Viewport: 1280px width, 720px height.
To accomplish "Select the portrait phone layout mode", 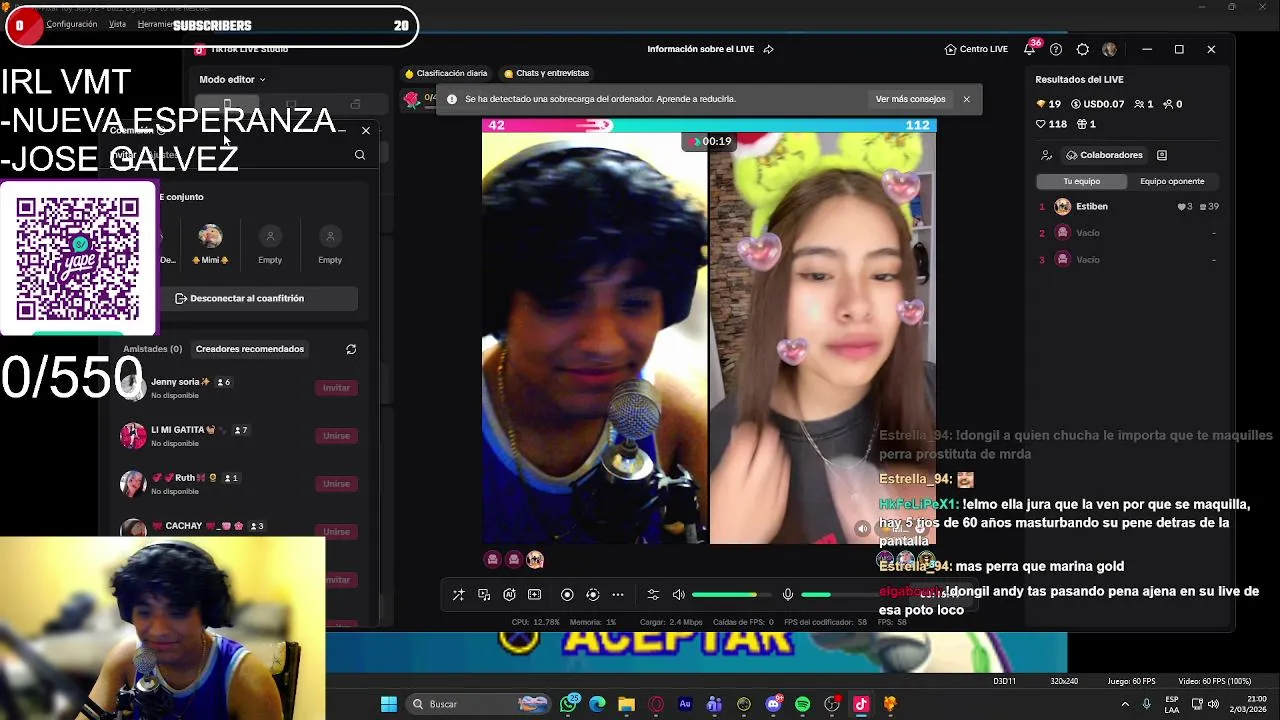I will [x=227, y=104].
